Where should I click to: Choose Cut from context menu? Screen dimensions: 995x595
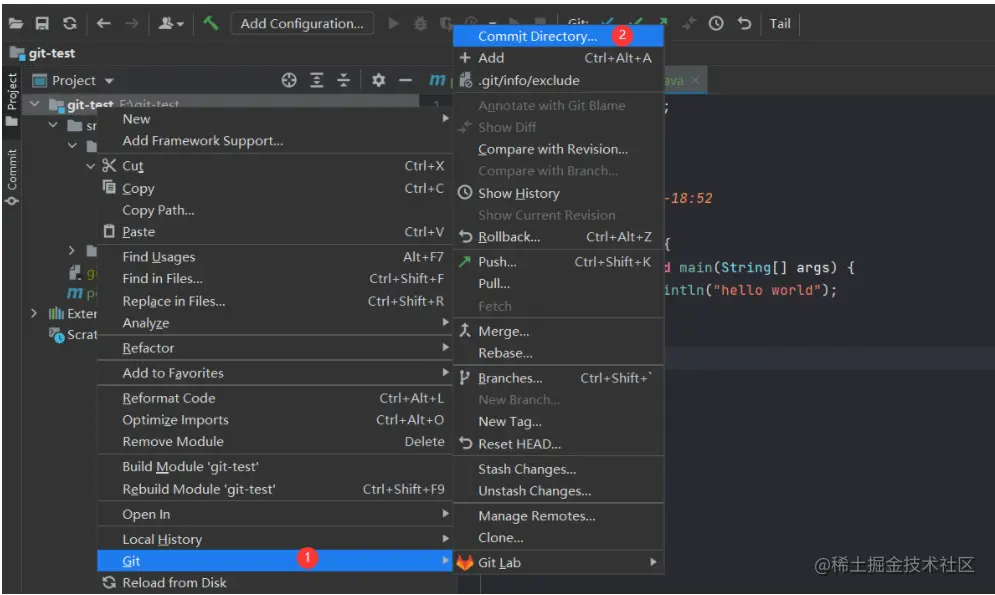pos(275,166)
